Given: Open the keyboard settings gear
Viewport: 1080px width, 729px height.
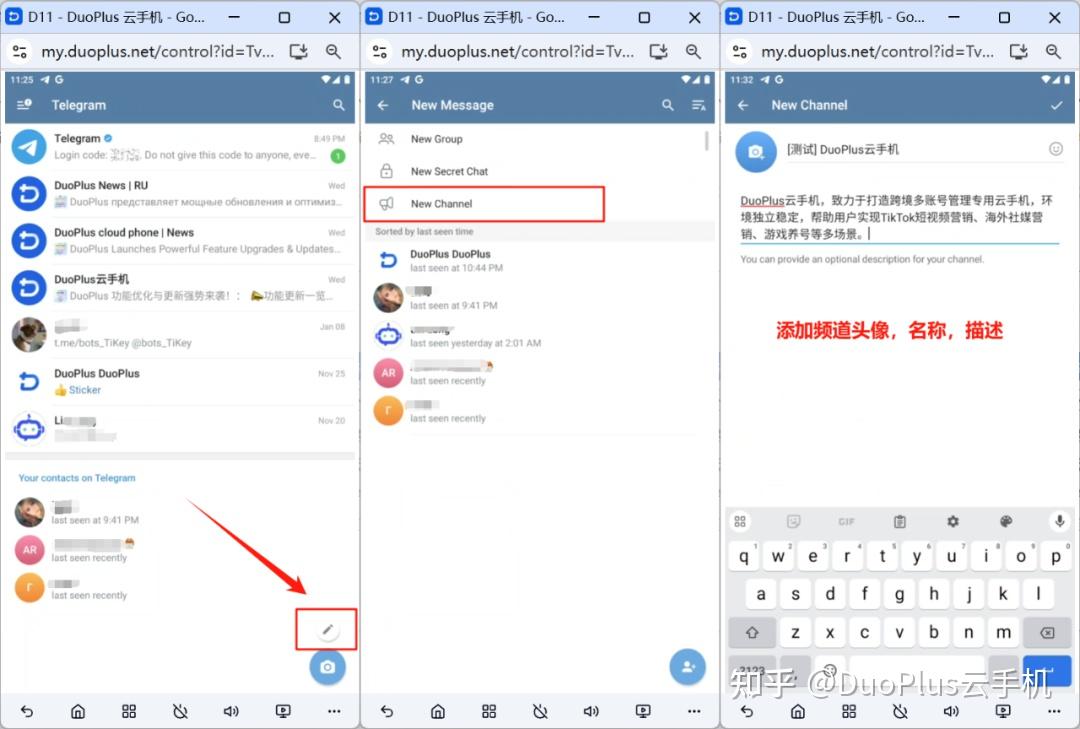Looking at the screenshot, I should coord(952,520).
